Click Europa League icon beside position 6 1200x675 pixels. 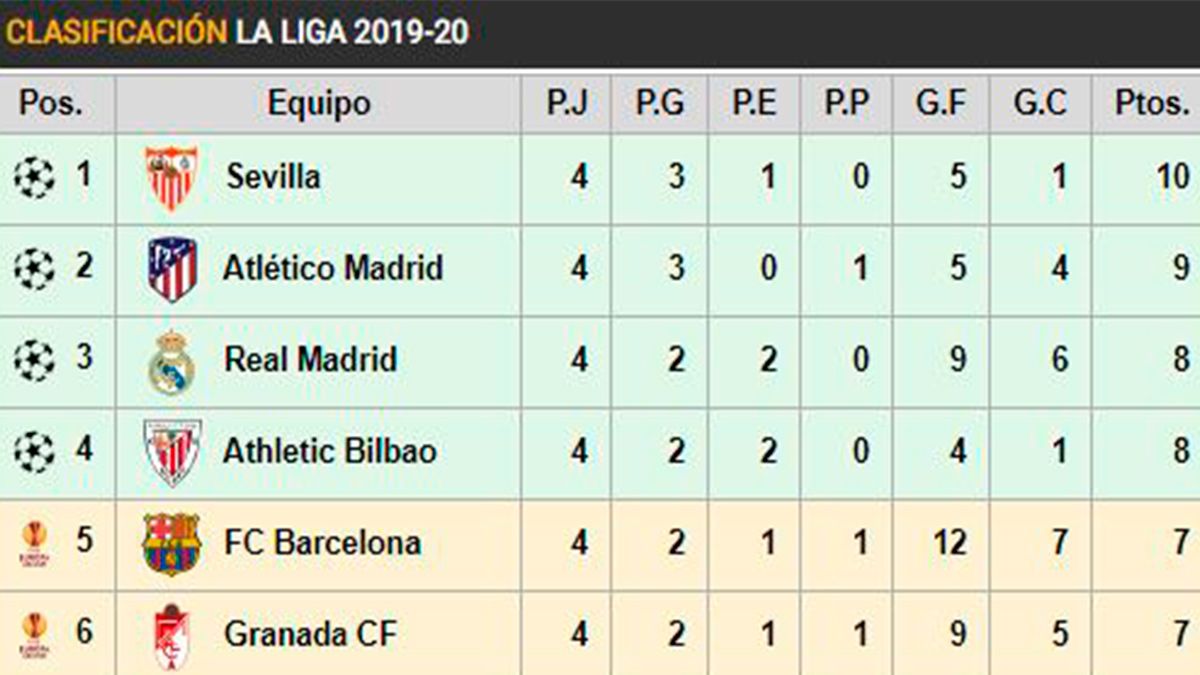point(34,635)
